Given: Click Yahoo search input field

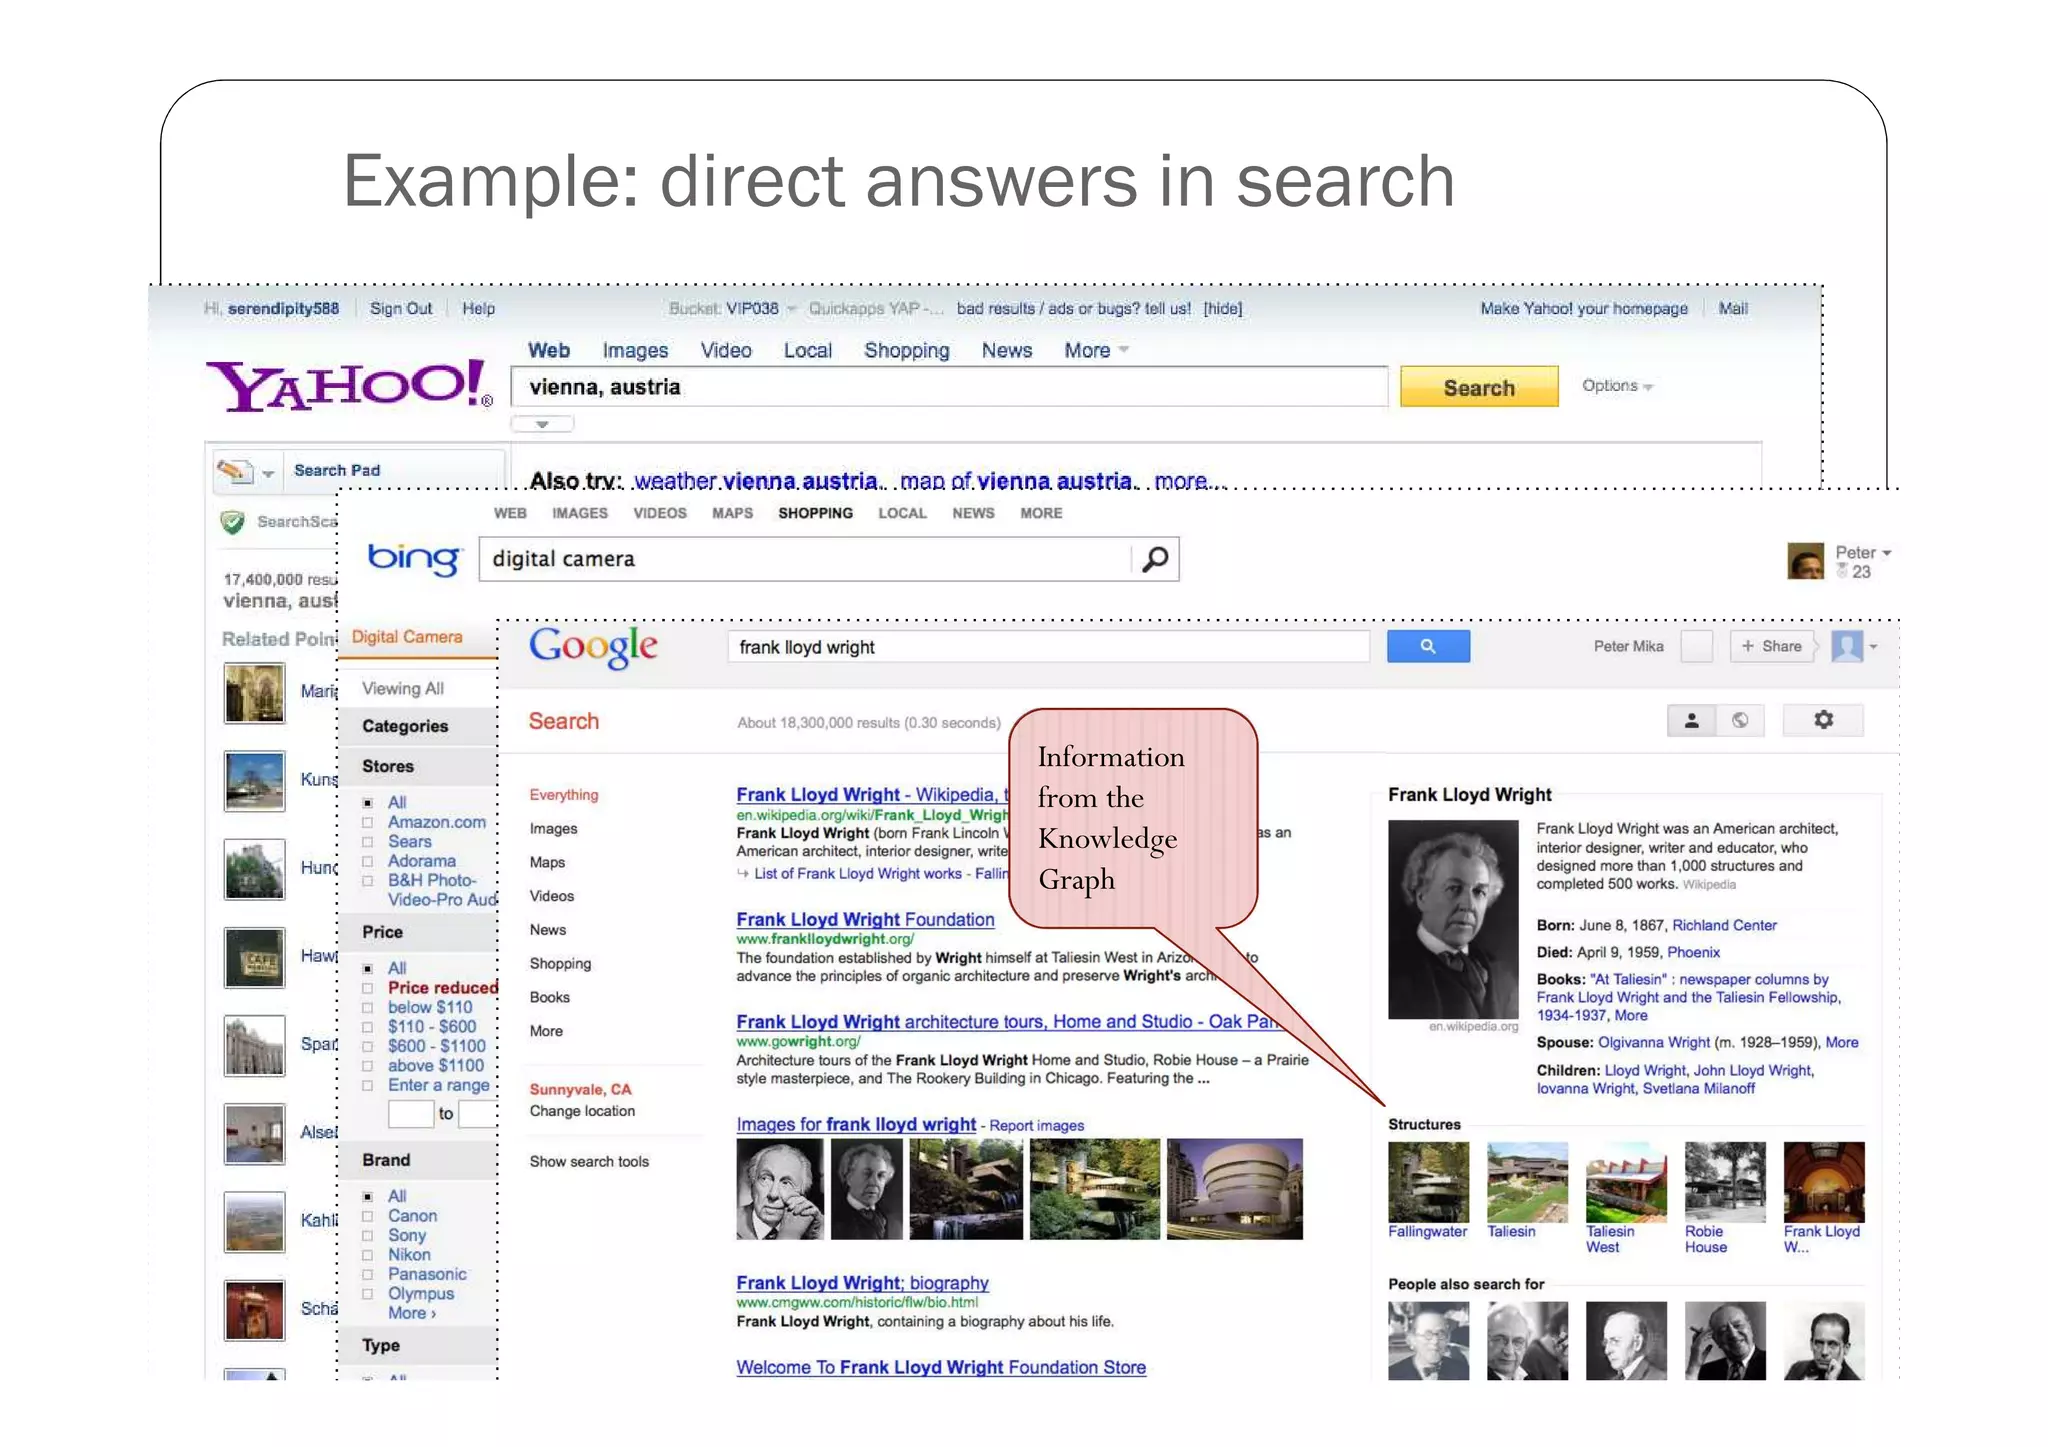Looking at the screenshot, I should click(x=949, y=387).
